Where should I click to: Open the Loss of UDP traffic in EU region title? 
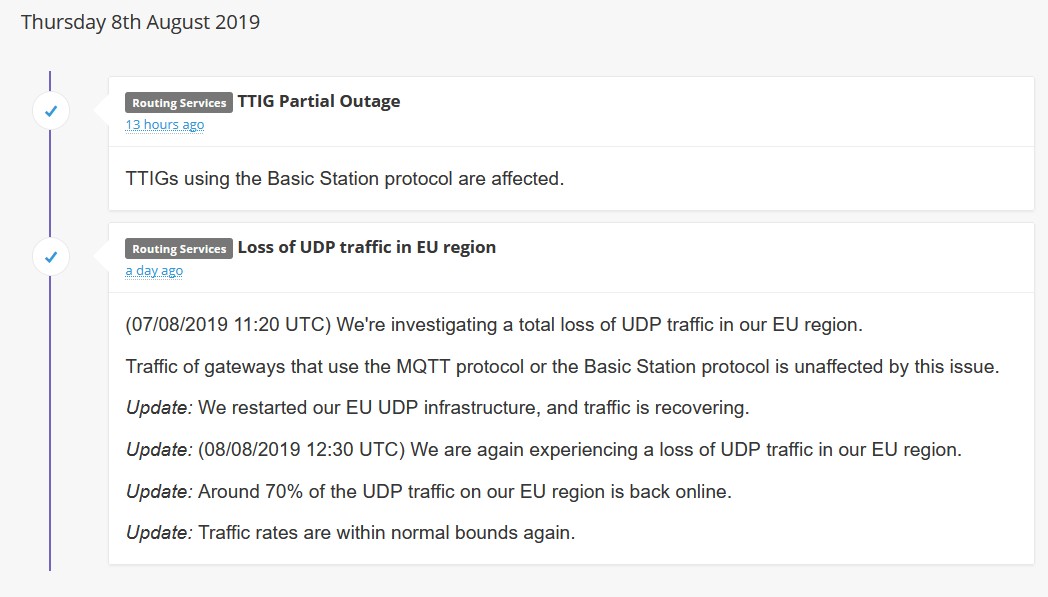click(366, 247)
